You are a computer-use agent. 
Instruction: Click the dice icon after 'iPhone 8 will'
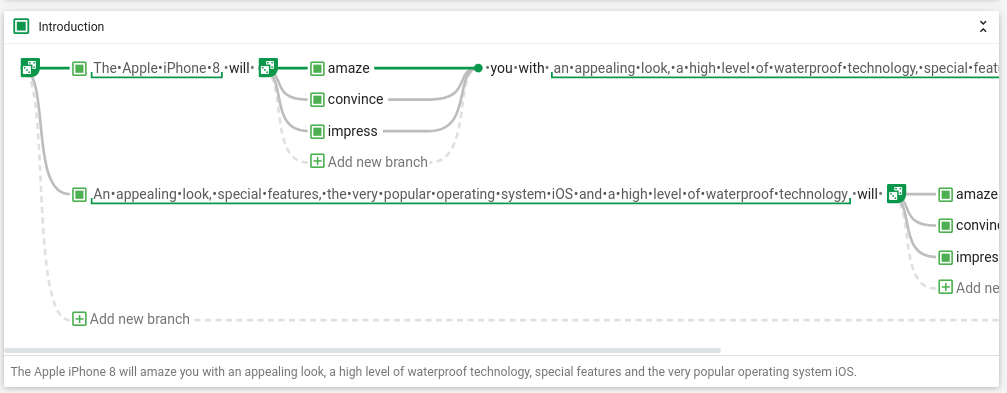tap(268, 67)
